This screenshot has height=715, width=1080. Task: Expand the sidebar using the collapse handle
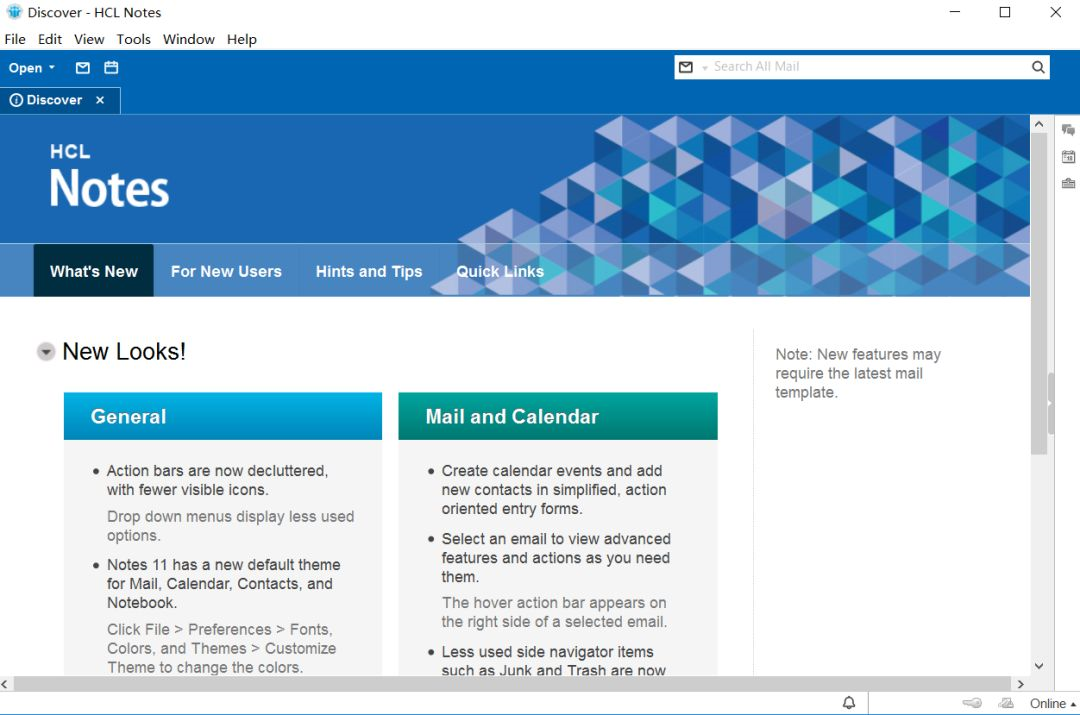(1051, 404)
